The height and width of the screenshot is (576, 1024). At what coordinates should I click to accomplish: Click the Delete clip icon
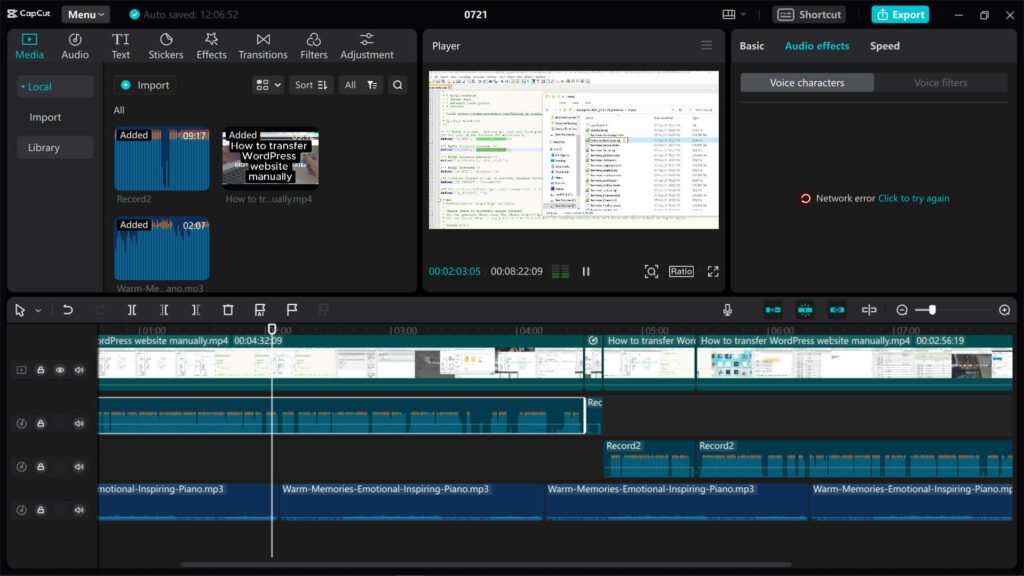[228, 310]
